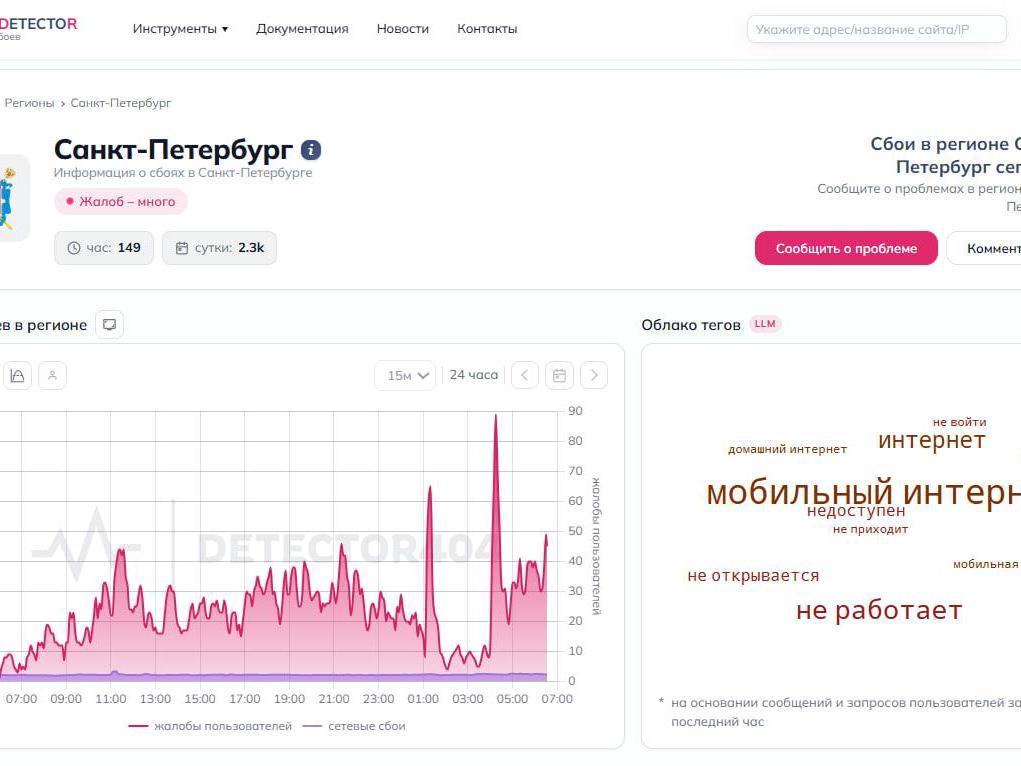The height and width of the screenshot is (766, 1021).
Task: Click the info icon beside Санкт-Петербург
Action: point(311,150)
